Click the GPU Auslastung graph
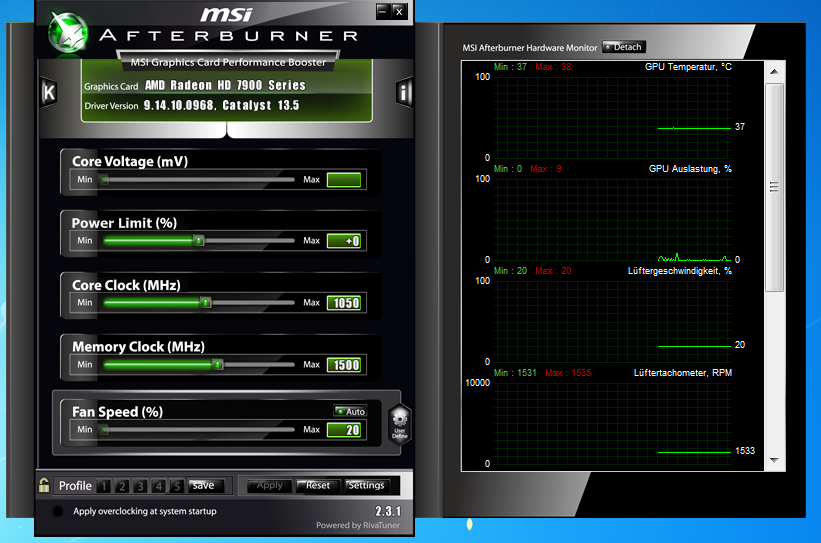The height and width of the screenshot is (543, 821). coord(613,220)
